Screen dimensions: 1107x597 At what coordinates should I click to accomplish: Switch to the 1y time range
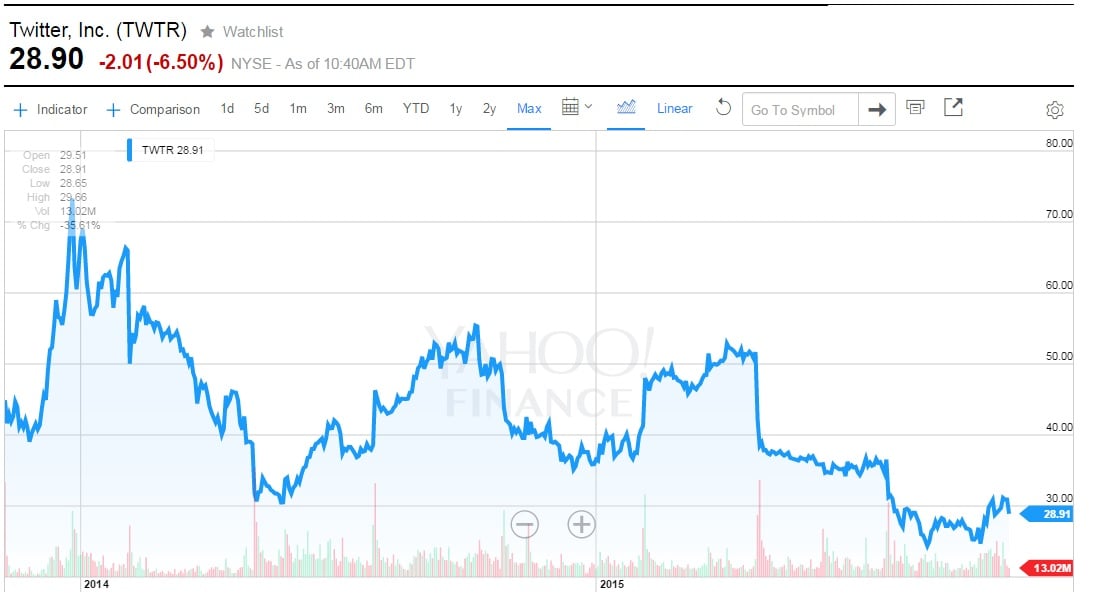point(456,109)
